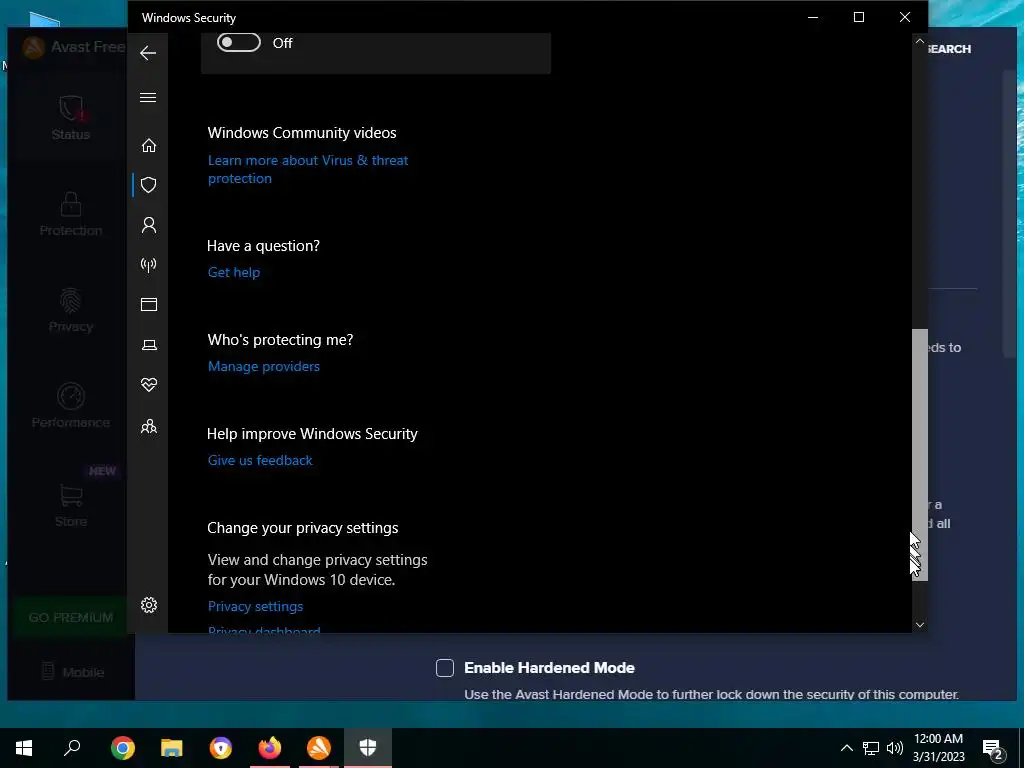Click Give us feedback link

click(260, 460)
